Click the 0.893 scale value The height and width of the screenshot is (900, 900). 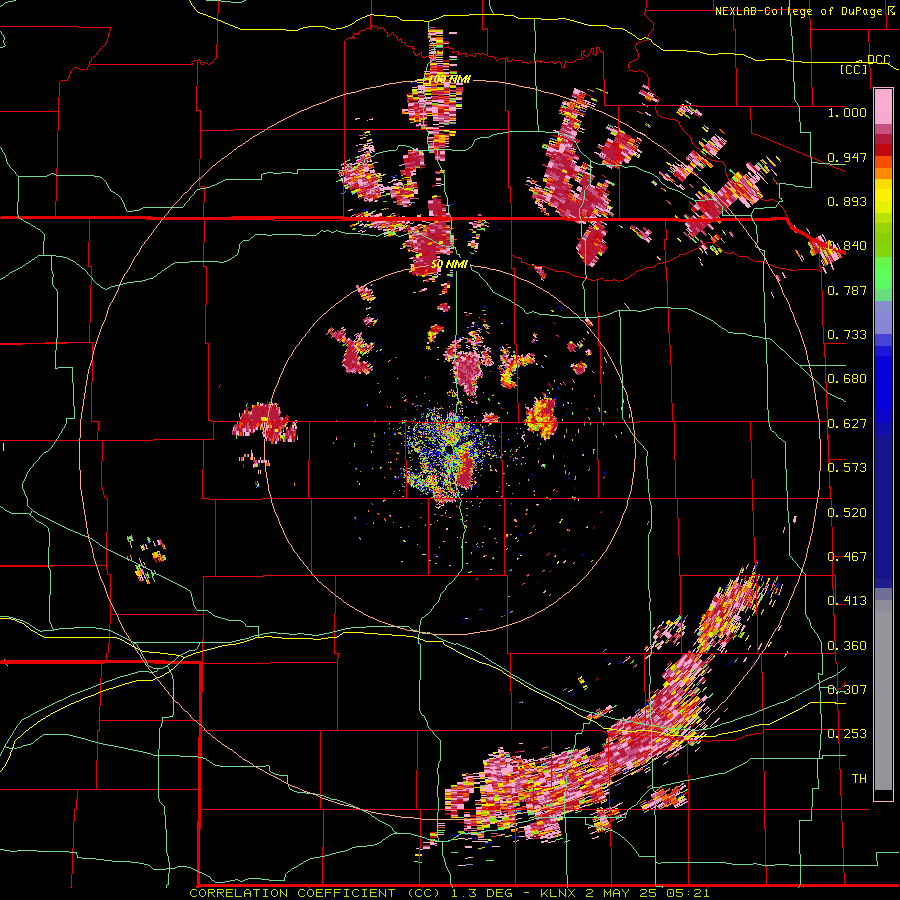pyautogui.click(x=847, y=201)
